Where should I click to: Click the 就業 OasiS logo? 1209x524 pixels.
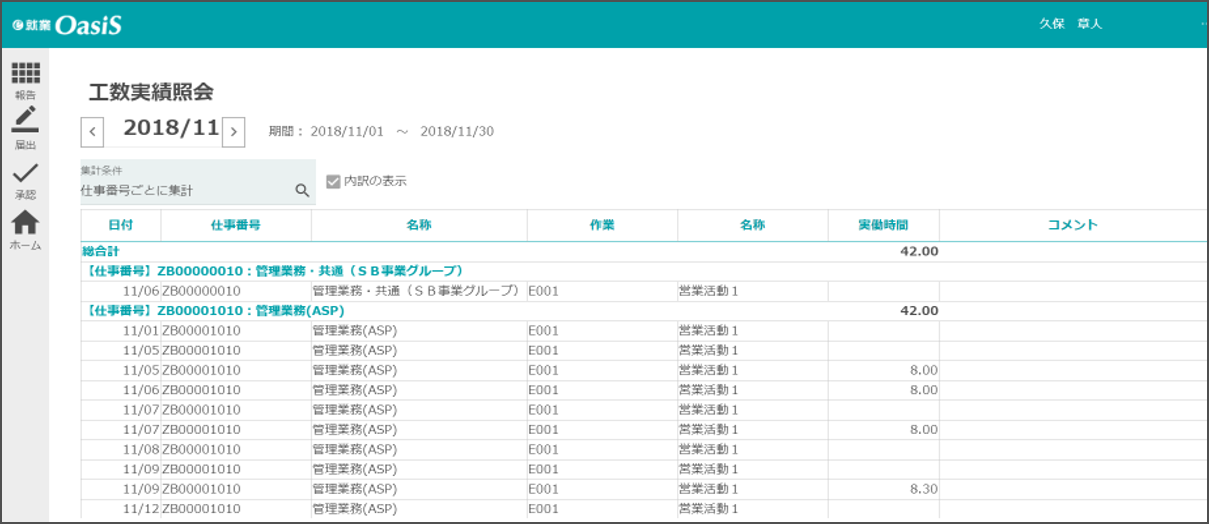[67, 25]
